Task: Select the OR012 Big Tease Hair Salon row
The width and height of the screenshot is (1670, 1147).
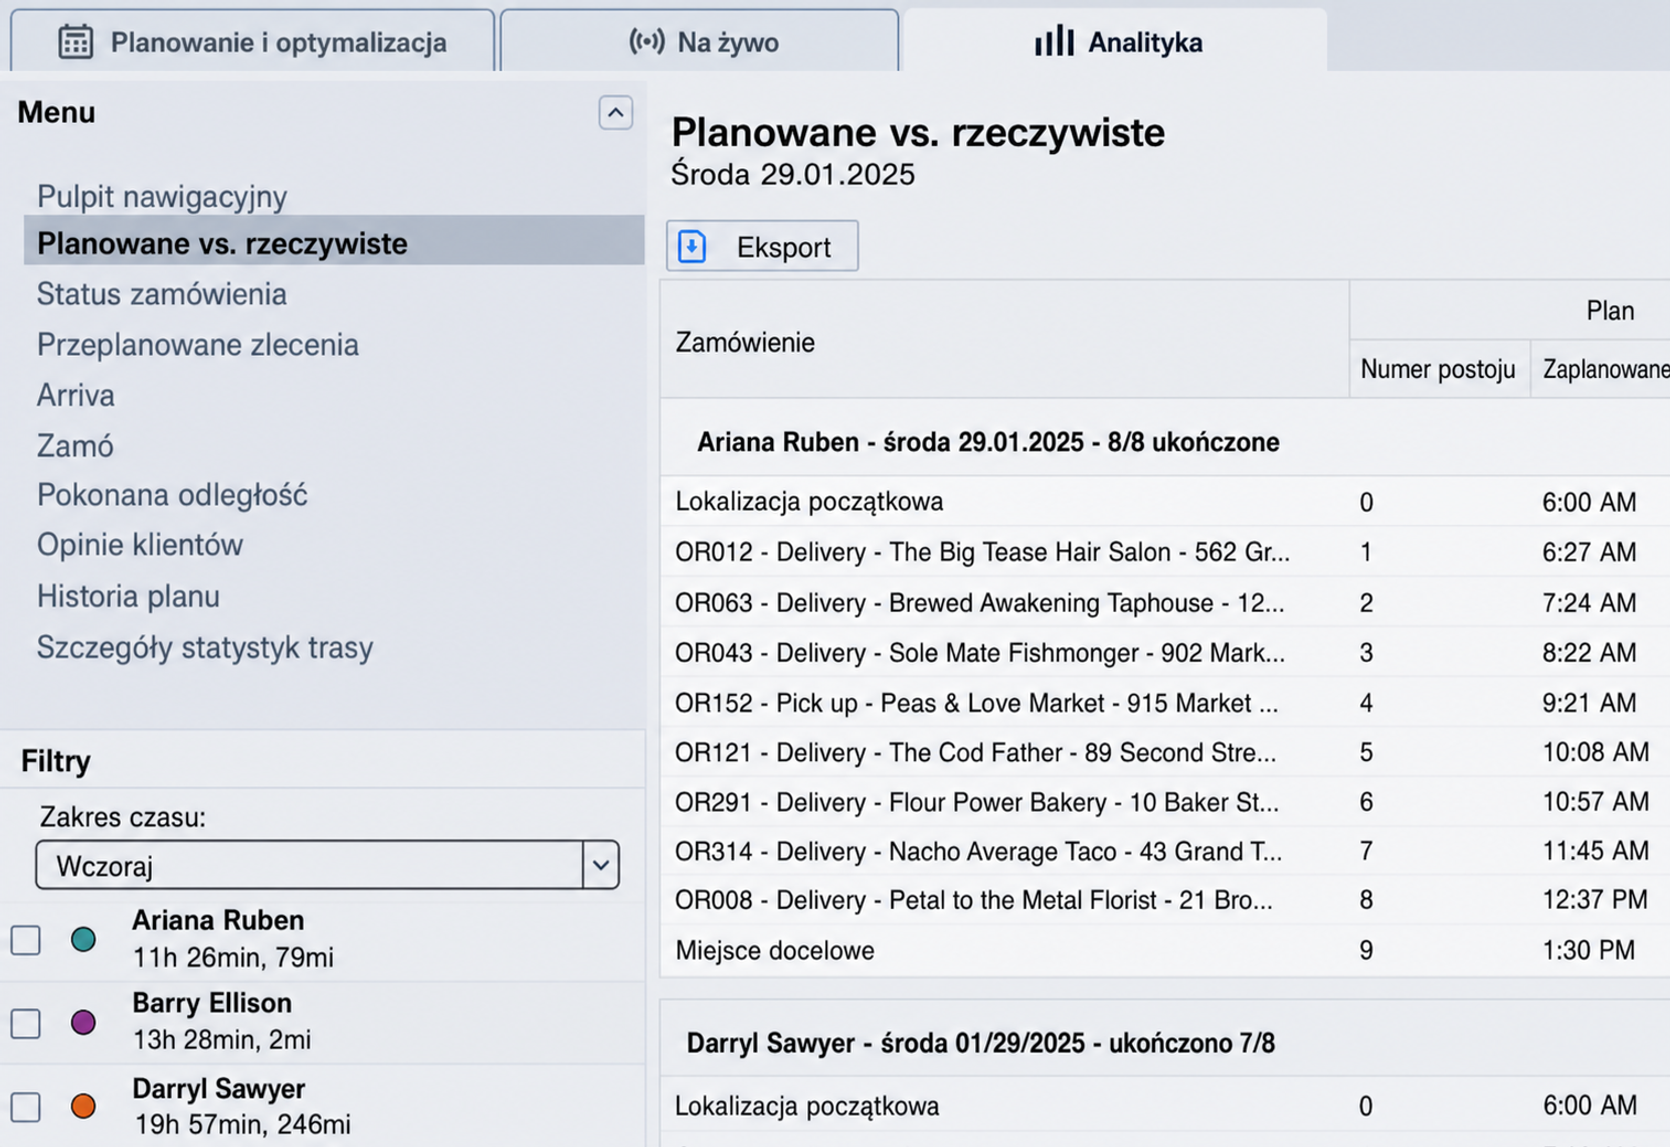Action: pyautogui.click(x=1165, y=552)
